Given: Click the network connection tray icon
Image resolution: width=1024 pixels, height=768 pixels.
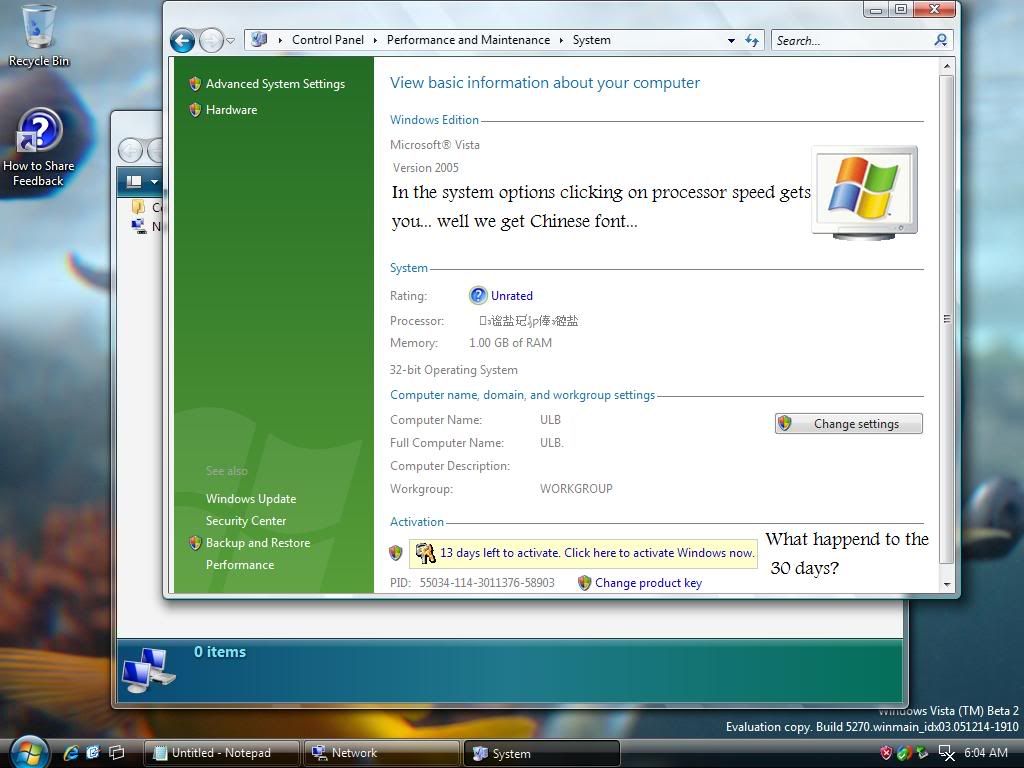Looking at the screenshot, I should 946,753.
